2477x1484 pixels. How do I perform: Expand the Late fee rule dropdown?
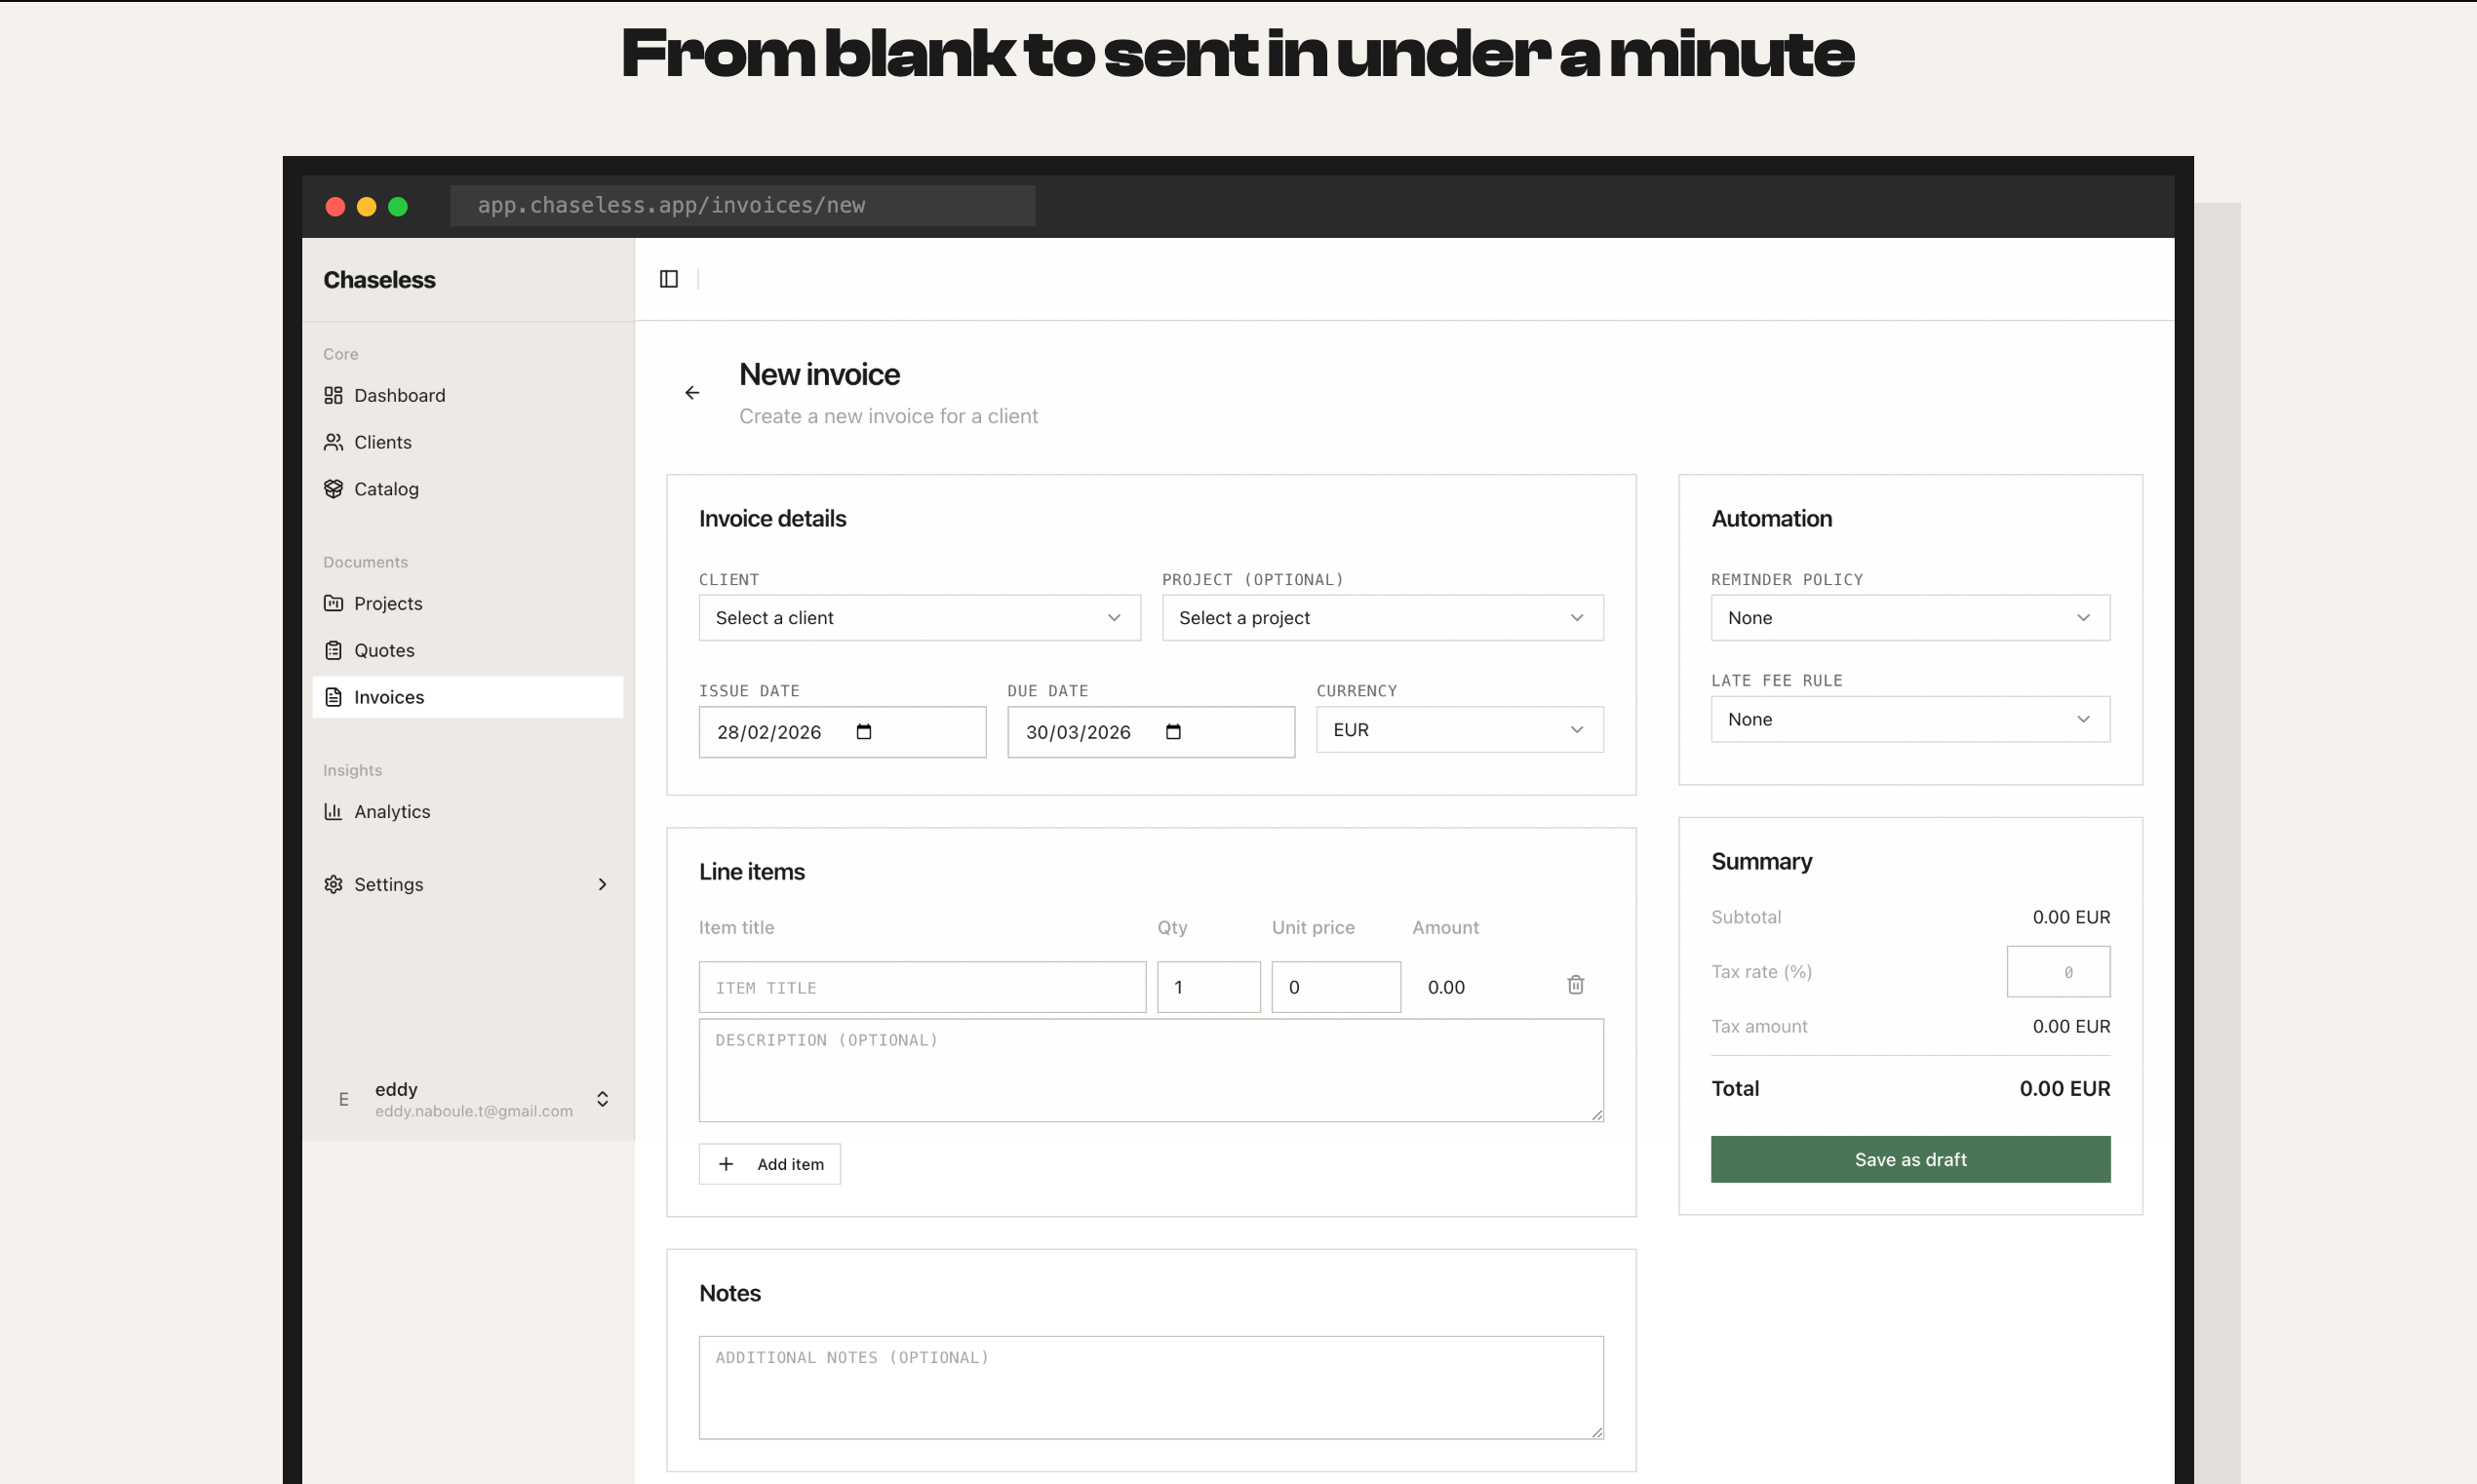1910,719
